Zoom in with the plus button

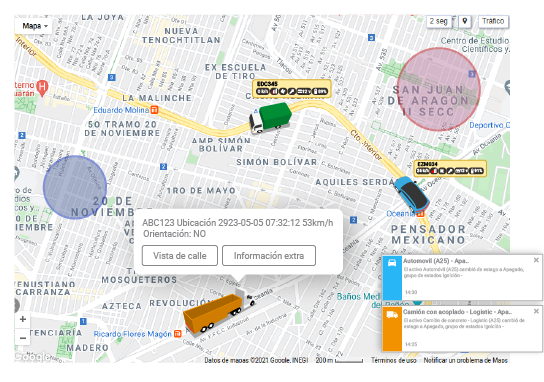click(23, 319)
